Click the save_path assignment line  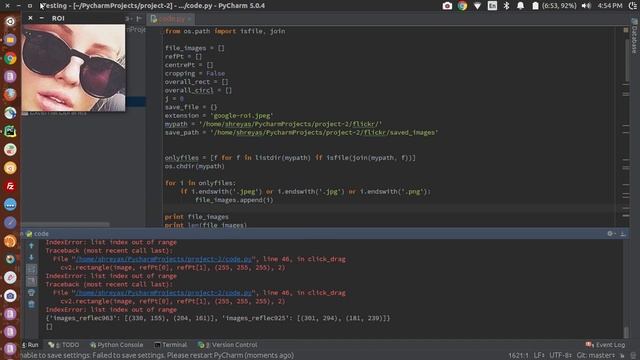301,132
